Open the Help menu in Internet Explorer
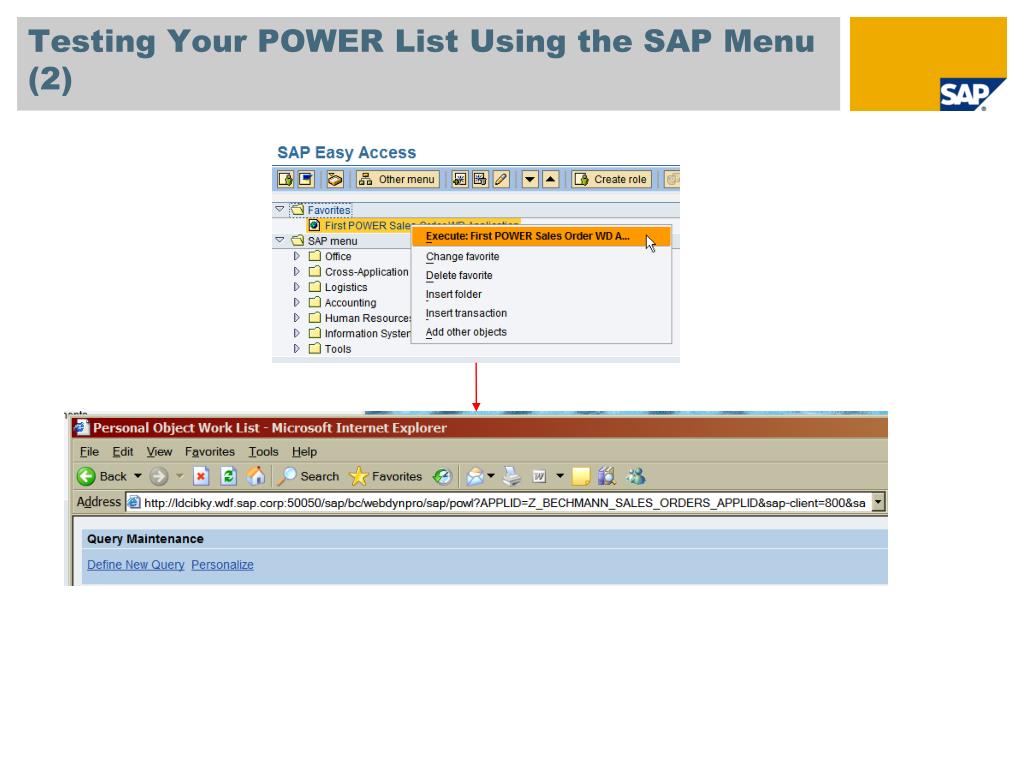Screen dimensions: 1024x768 pos(304,451)
